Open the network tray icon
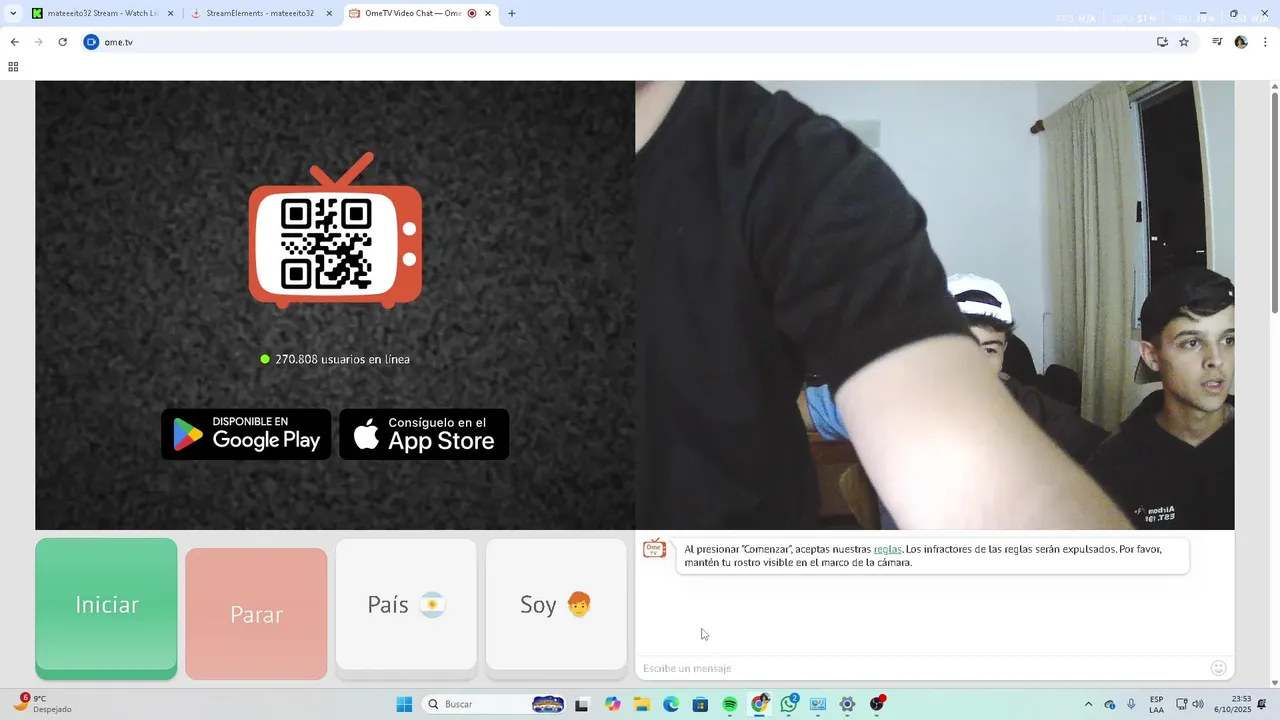This screenshot has height=720, width=1280. pos(1181,704)
